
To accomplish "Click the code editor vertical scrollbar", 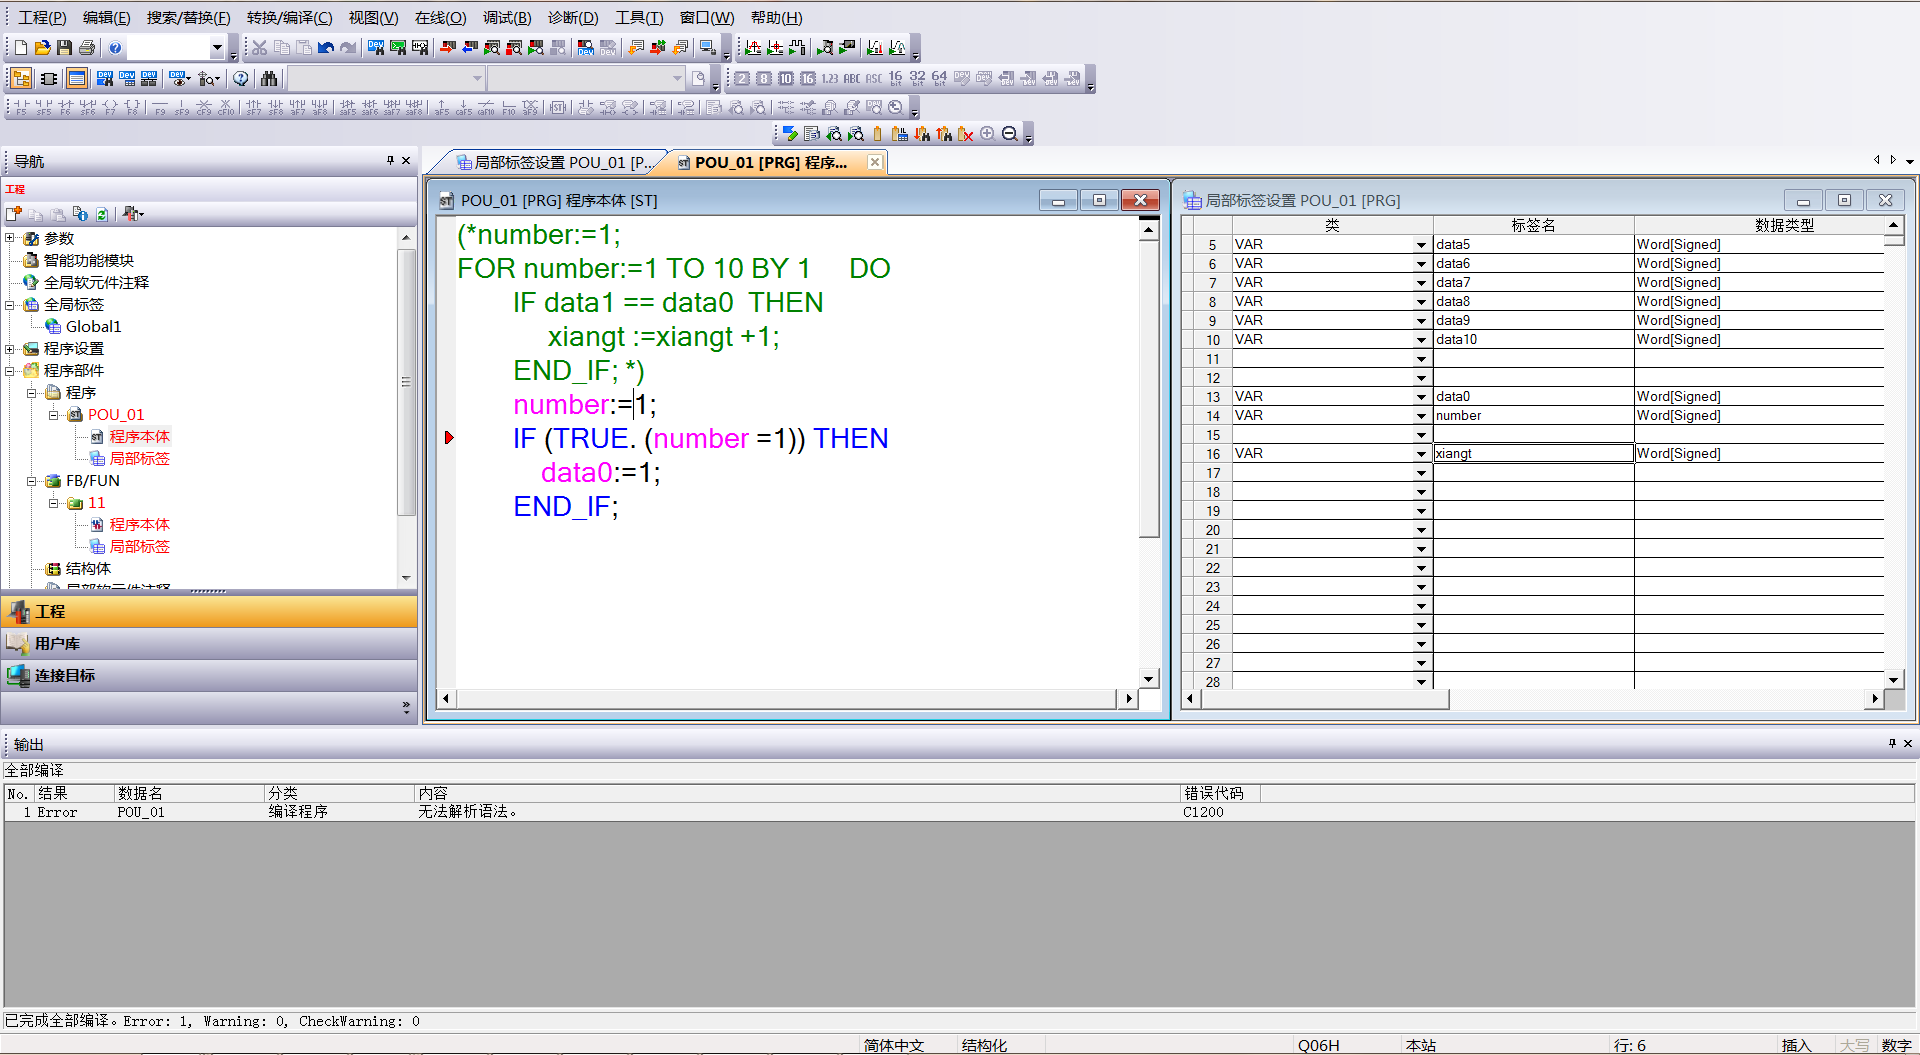I will 1149,450.
